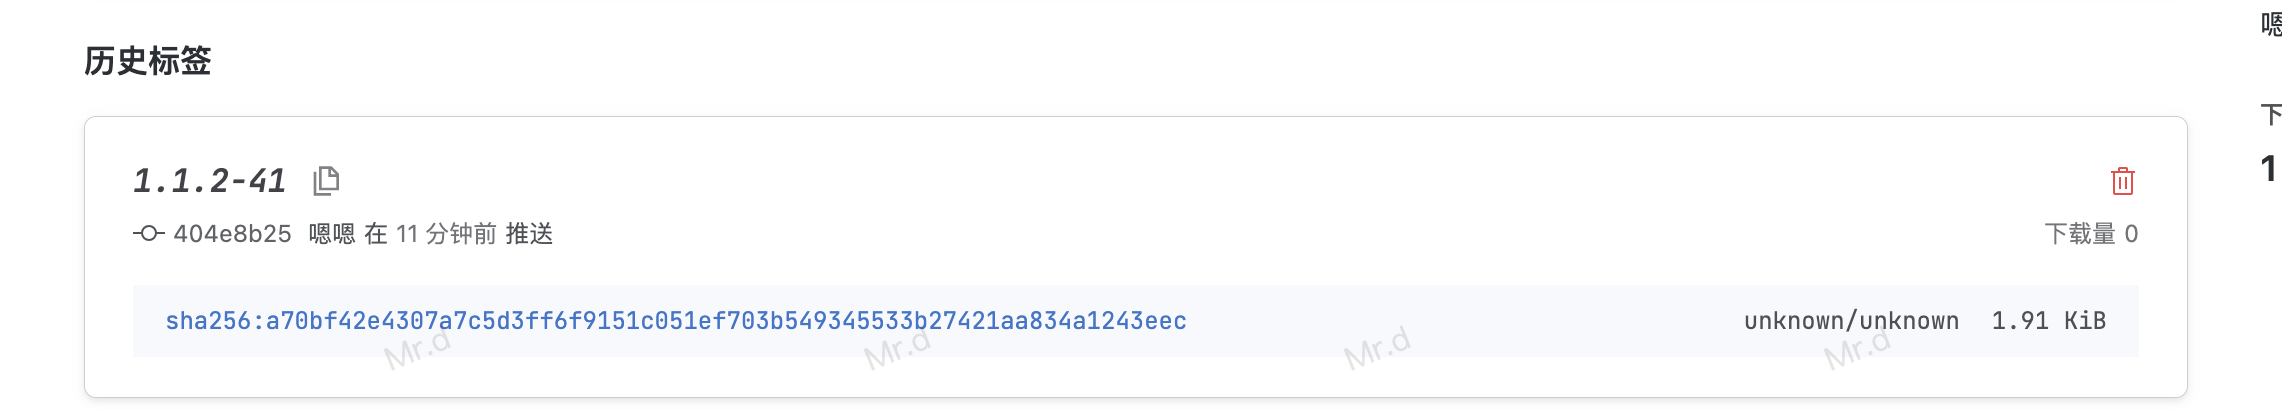Click the 历史标签 heading

tap(148, 61)
